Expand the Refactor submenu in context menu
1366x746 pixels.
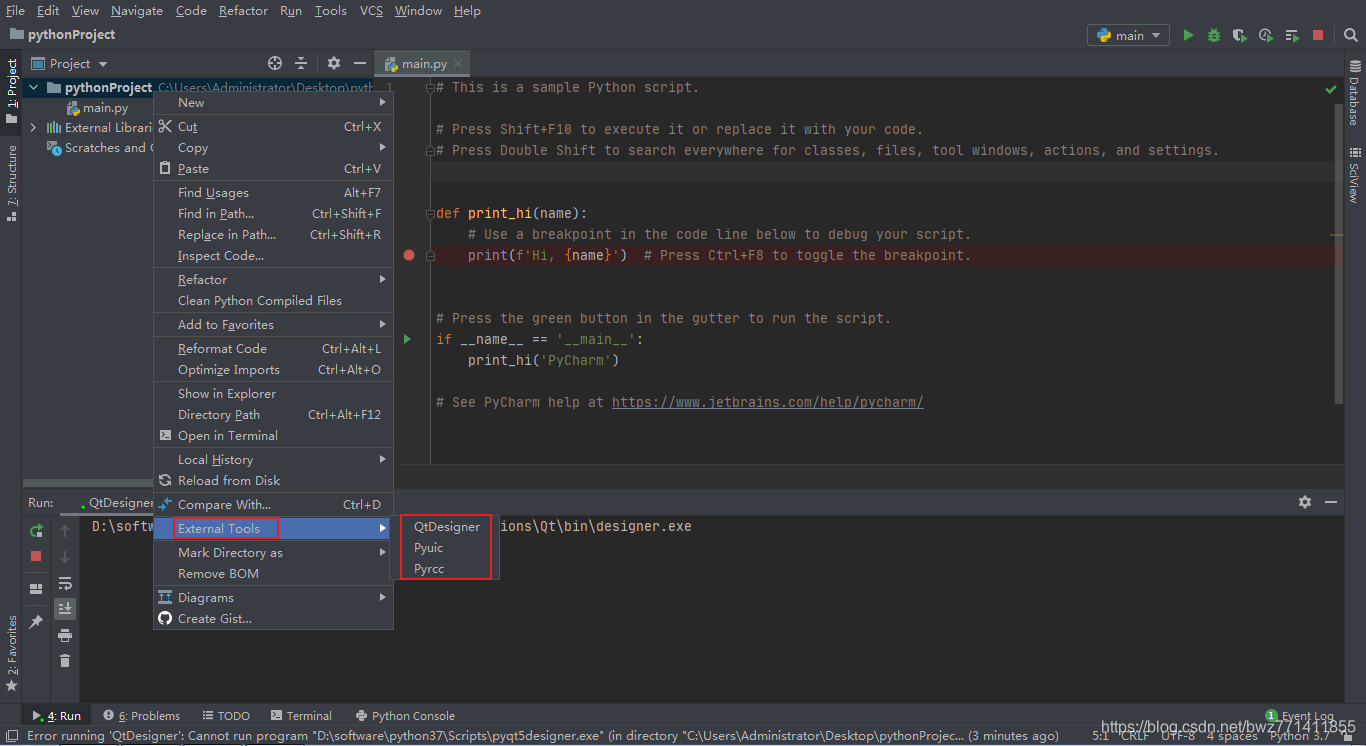pos(273,280)
